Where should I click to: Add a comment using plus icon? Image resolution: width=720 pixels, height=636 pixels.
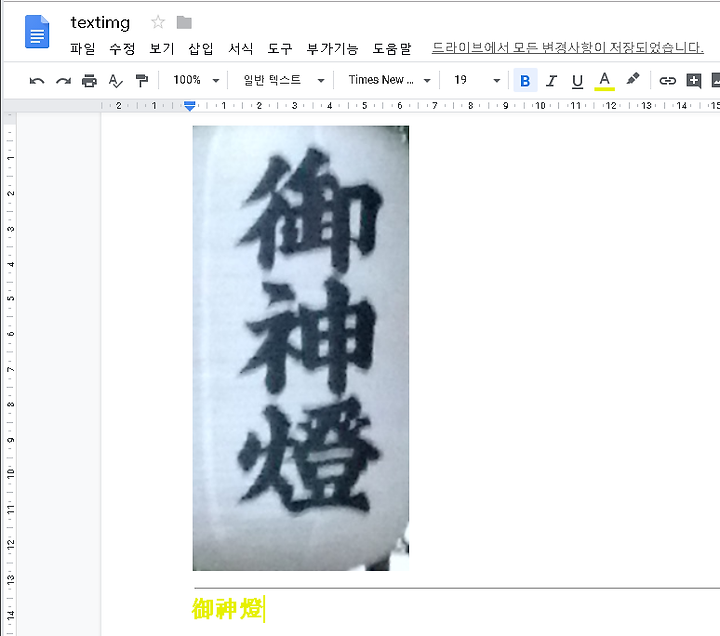[x=693, y=81]
